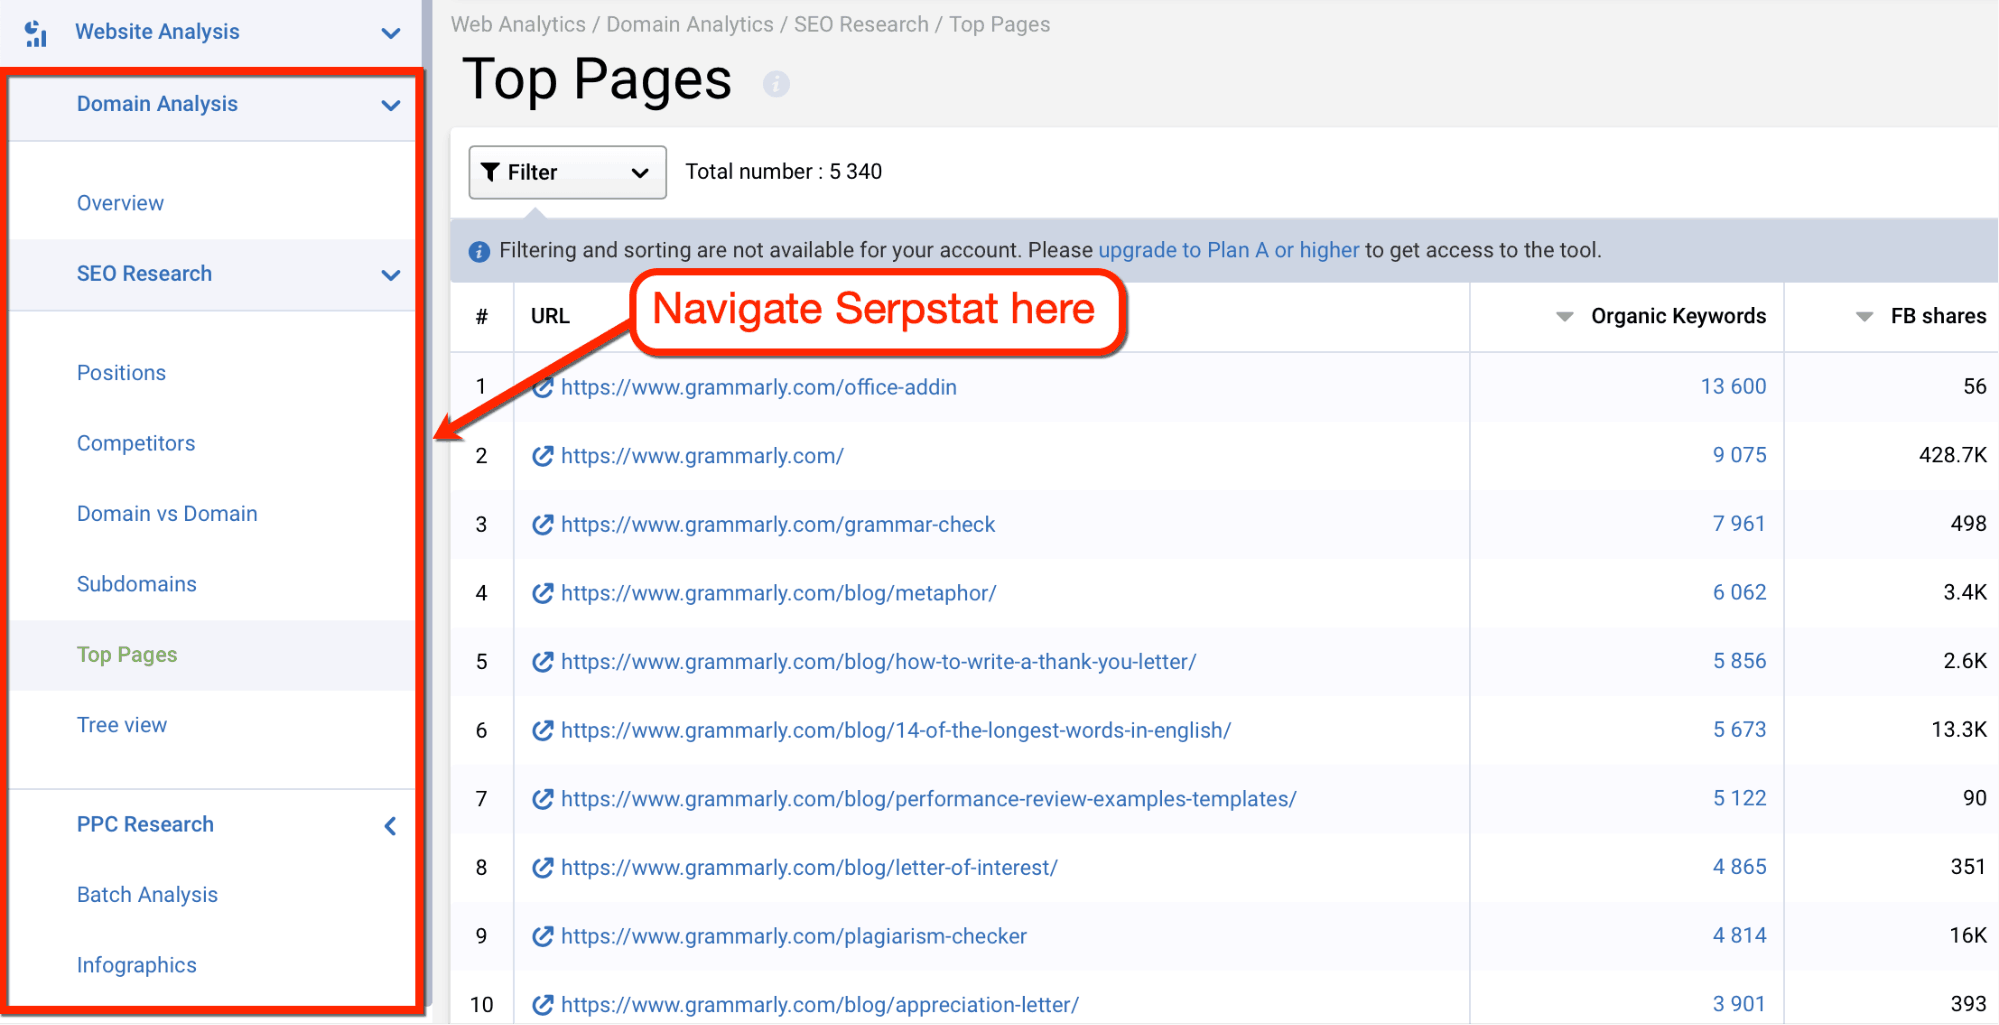Expand the PPC Research section
1999x1025 pixels.
tap(390, 825)
